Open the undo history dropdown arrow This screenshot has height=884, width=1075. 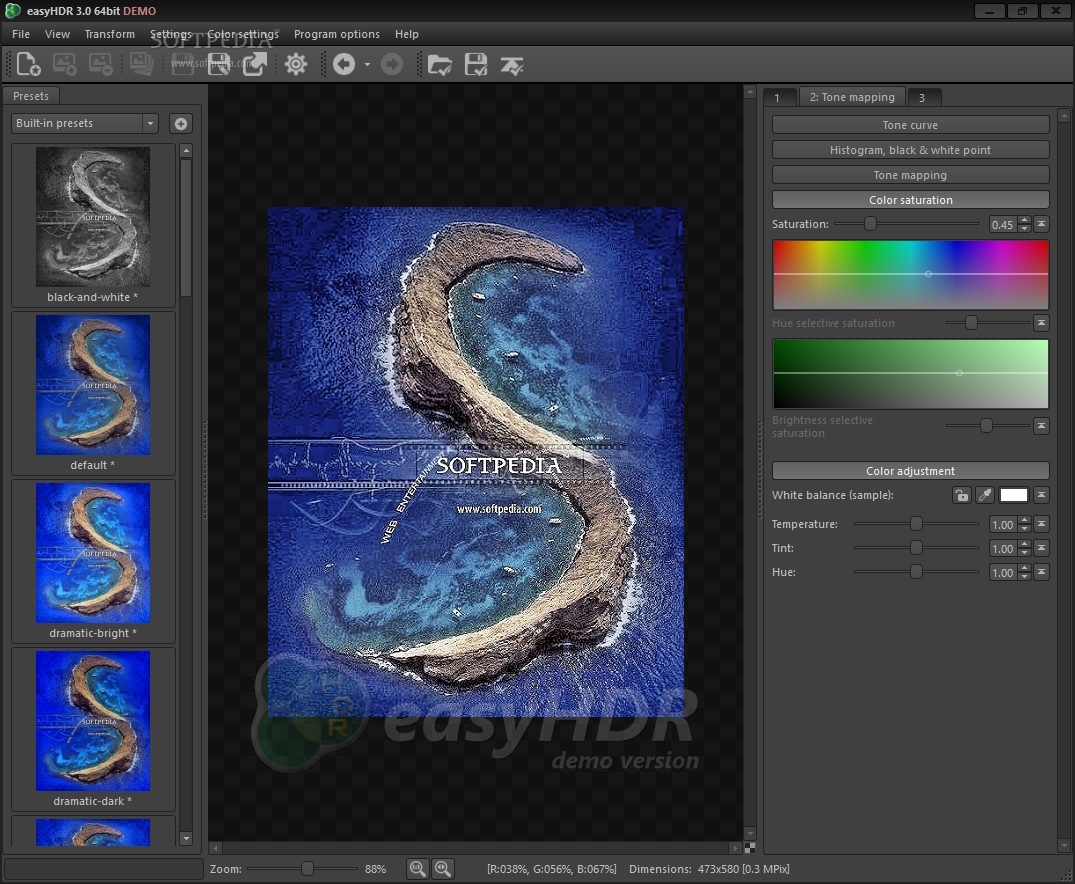coord(367,64)
